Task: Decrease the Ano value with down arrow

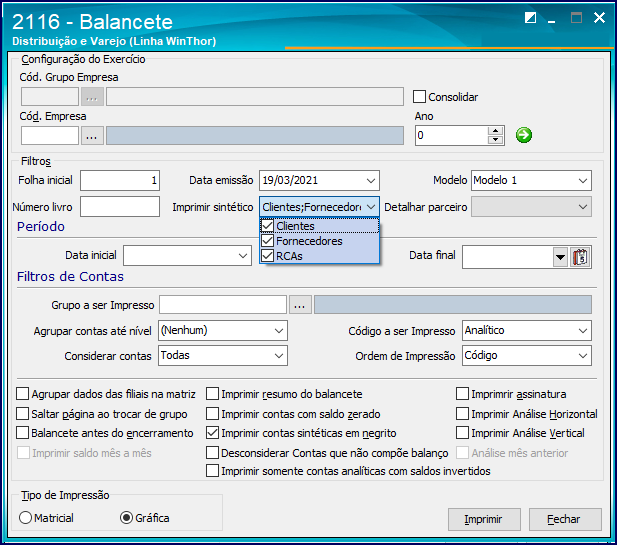Action: click(x=495, y=140)
